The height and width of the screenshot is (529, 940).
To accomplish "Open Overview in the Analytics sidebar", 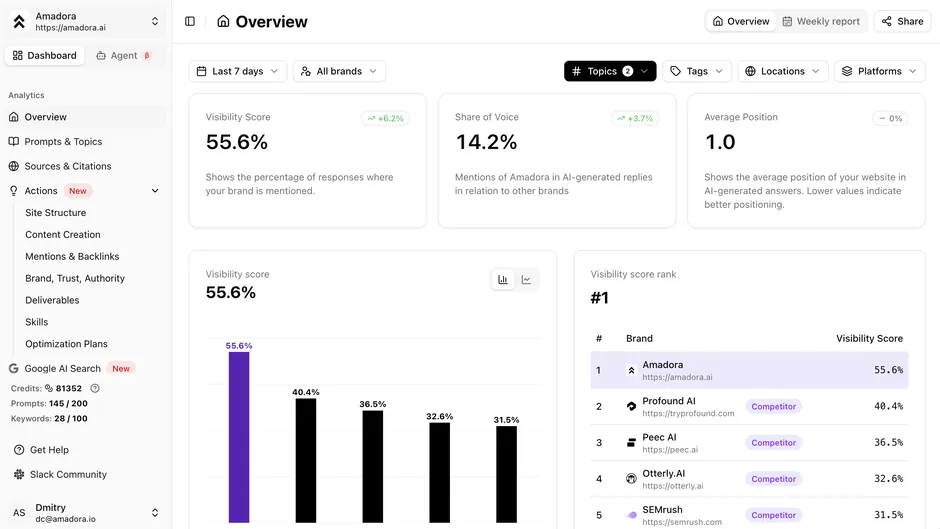I will pos(85,117).
